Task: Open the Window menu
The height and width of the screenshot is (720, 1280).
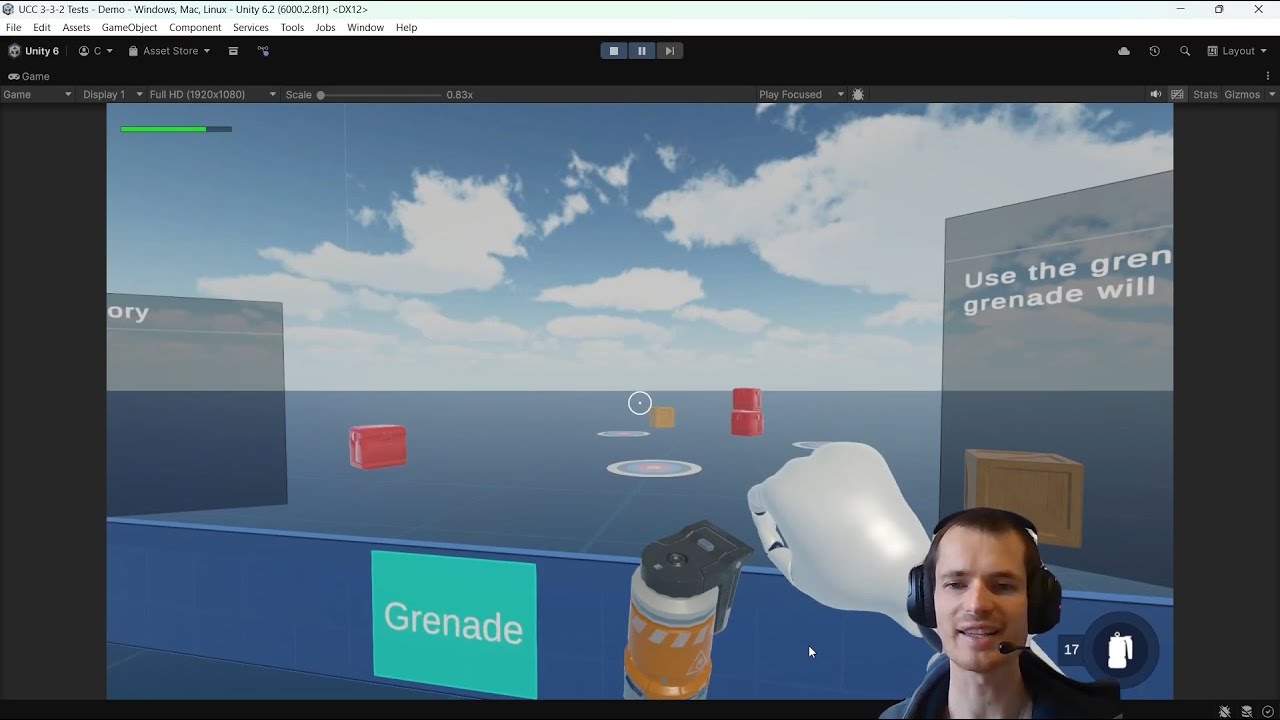Action: click(x=365, y=27)
